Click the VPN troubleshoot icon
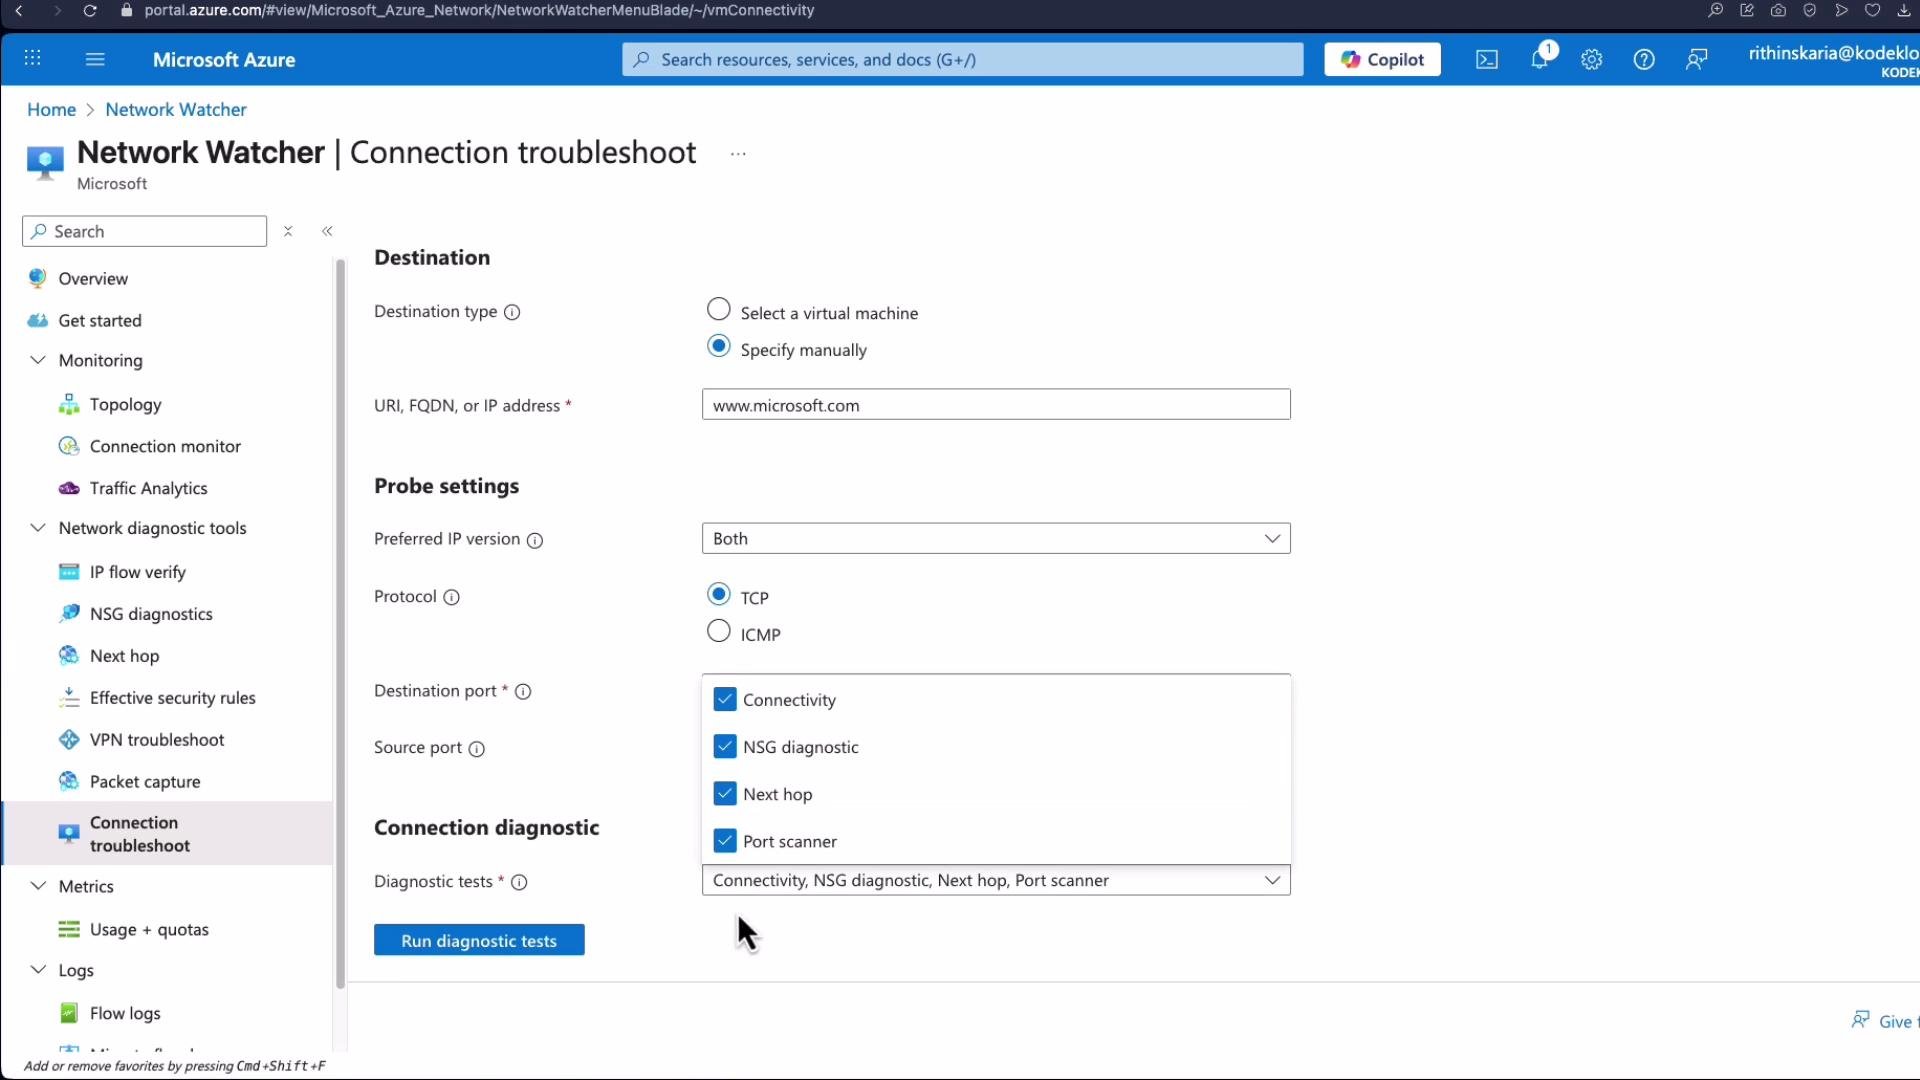Image resolution: width=1920 pixels, height=1080 pixels. 69,740
